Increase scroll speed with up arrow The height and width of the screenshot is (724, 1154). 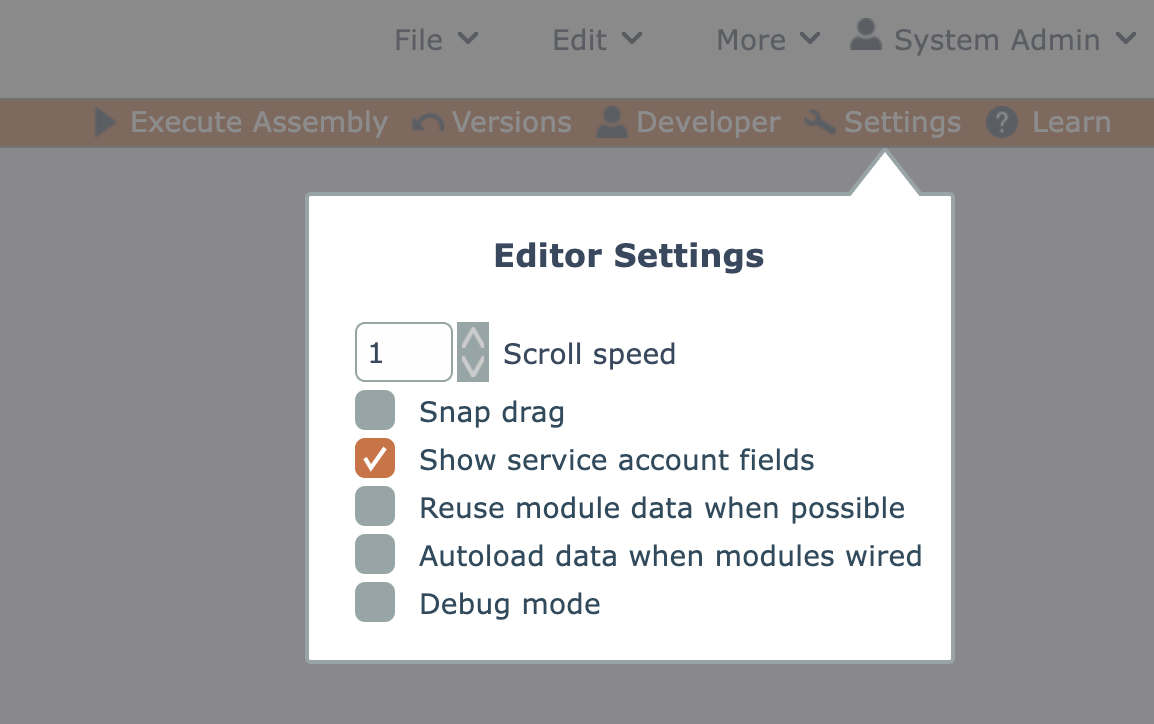tap(473, 338)
